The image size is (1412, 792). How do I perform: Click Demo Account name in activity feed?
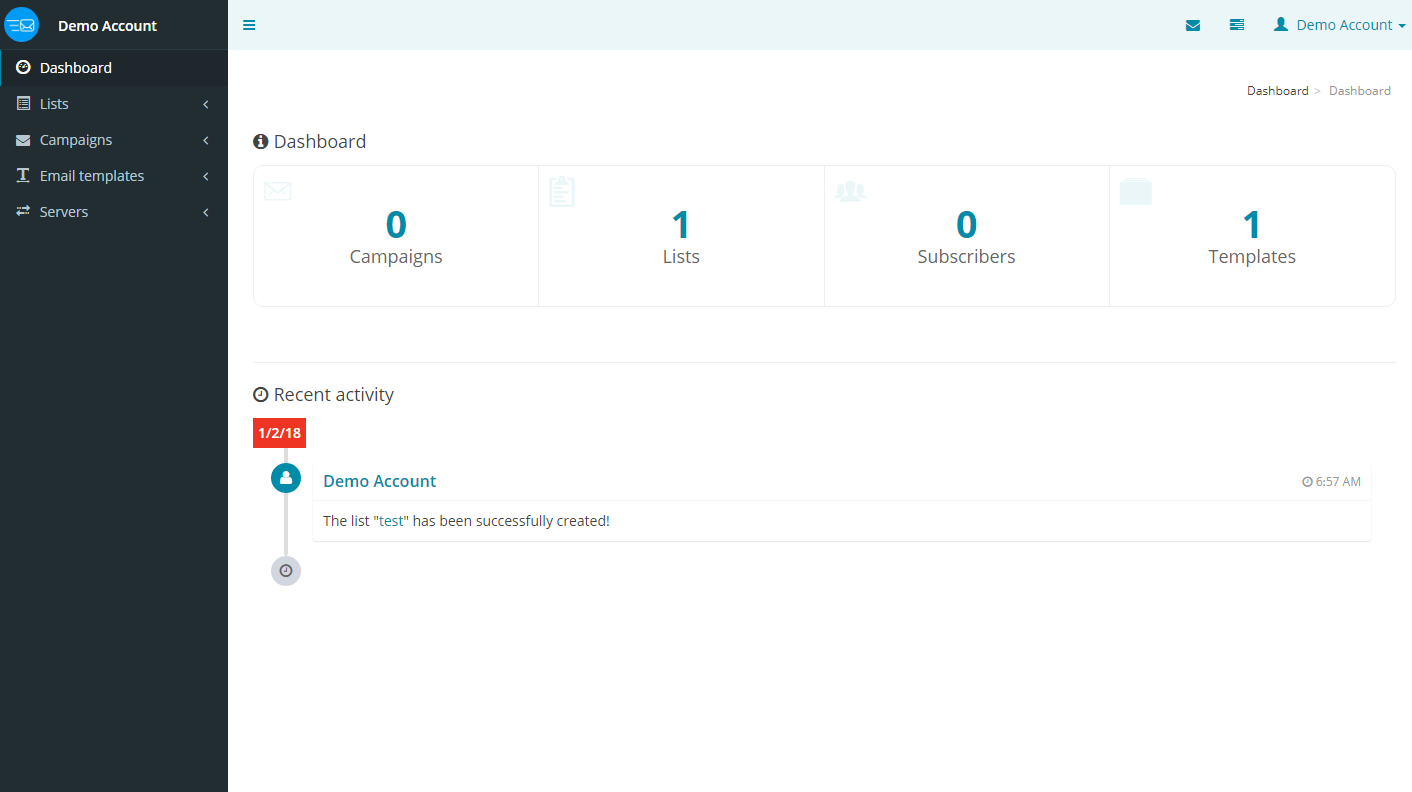pyautogui.click(x=380, y=481)
